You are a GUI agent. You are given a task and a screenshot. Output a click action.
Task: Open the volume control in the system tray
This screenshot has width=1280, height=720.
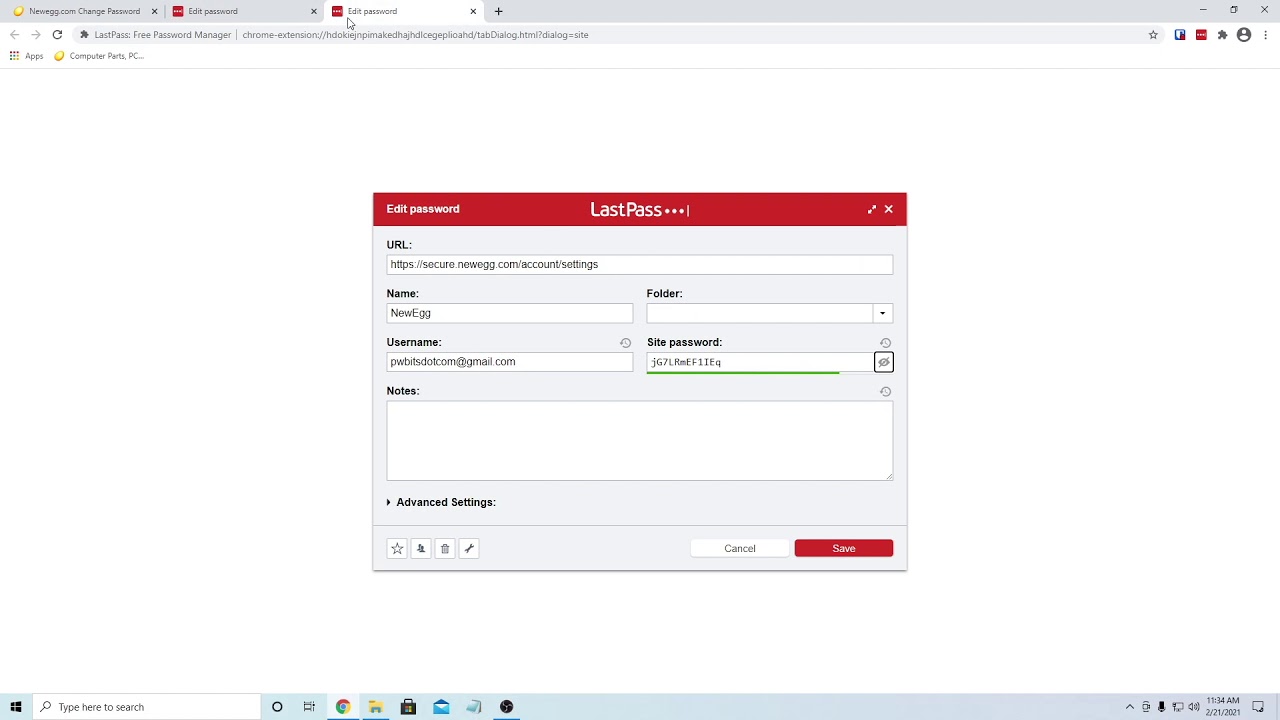[x=1194, y=707]
